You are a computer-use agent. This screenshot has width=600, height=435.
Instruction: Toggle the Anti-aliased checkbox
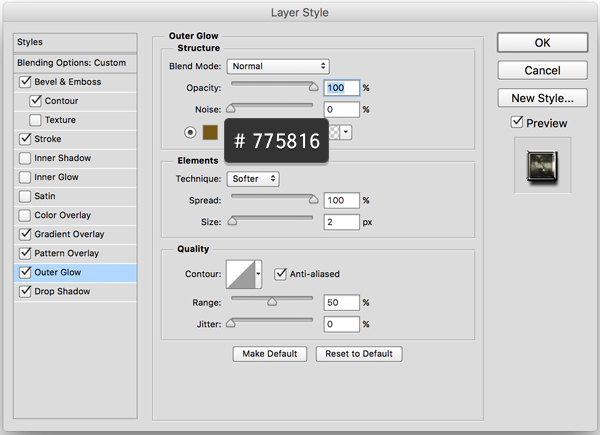[x=281, y=272]
